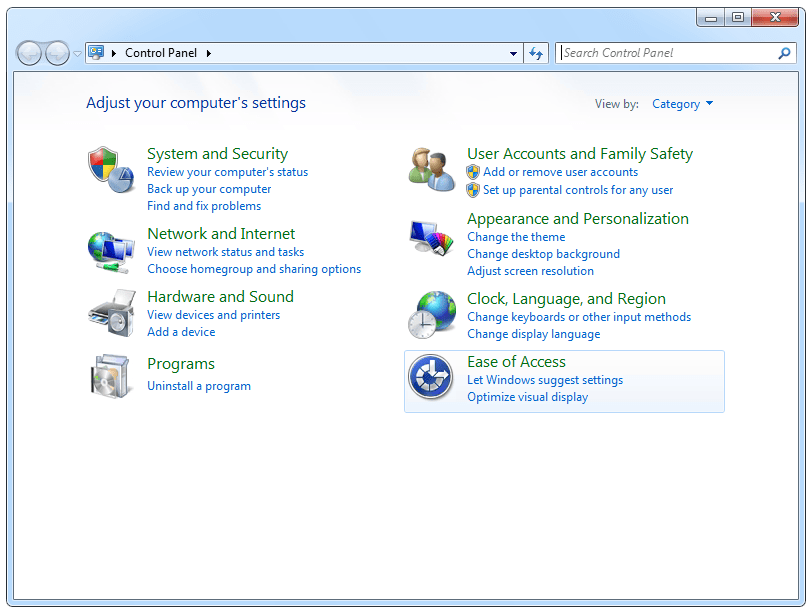812x612 pixels.
Task: Expand the arrow before Control Panel breadcrumb
Action: 113,53
